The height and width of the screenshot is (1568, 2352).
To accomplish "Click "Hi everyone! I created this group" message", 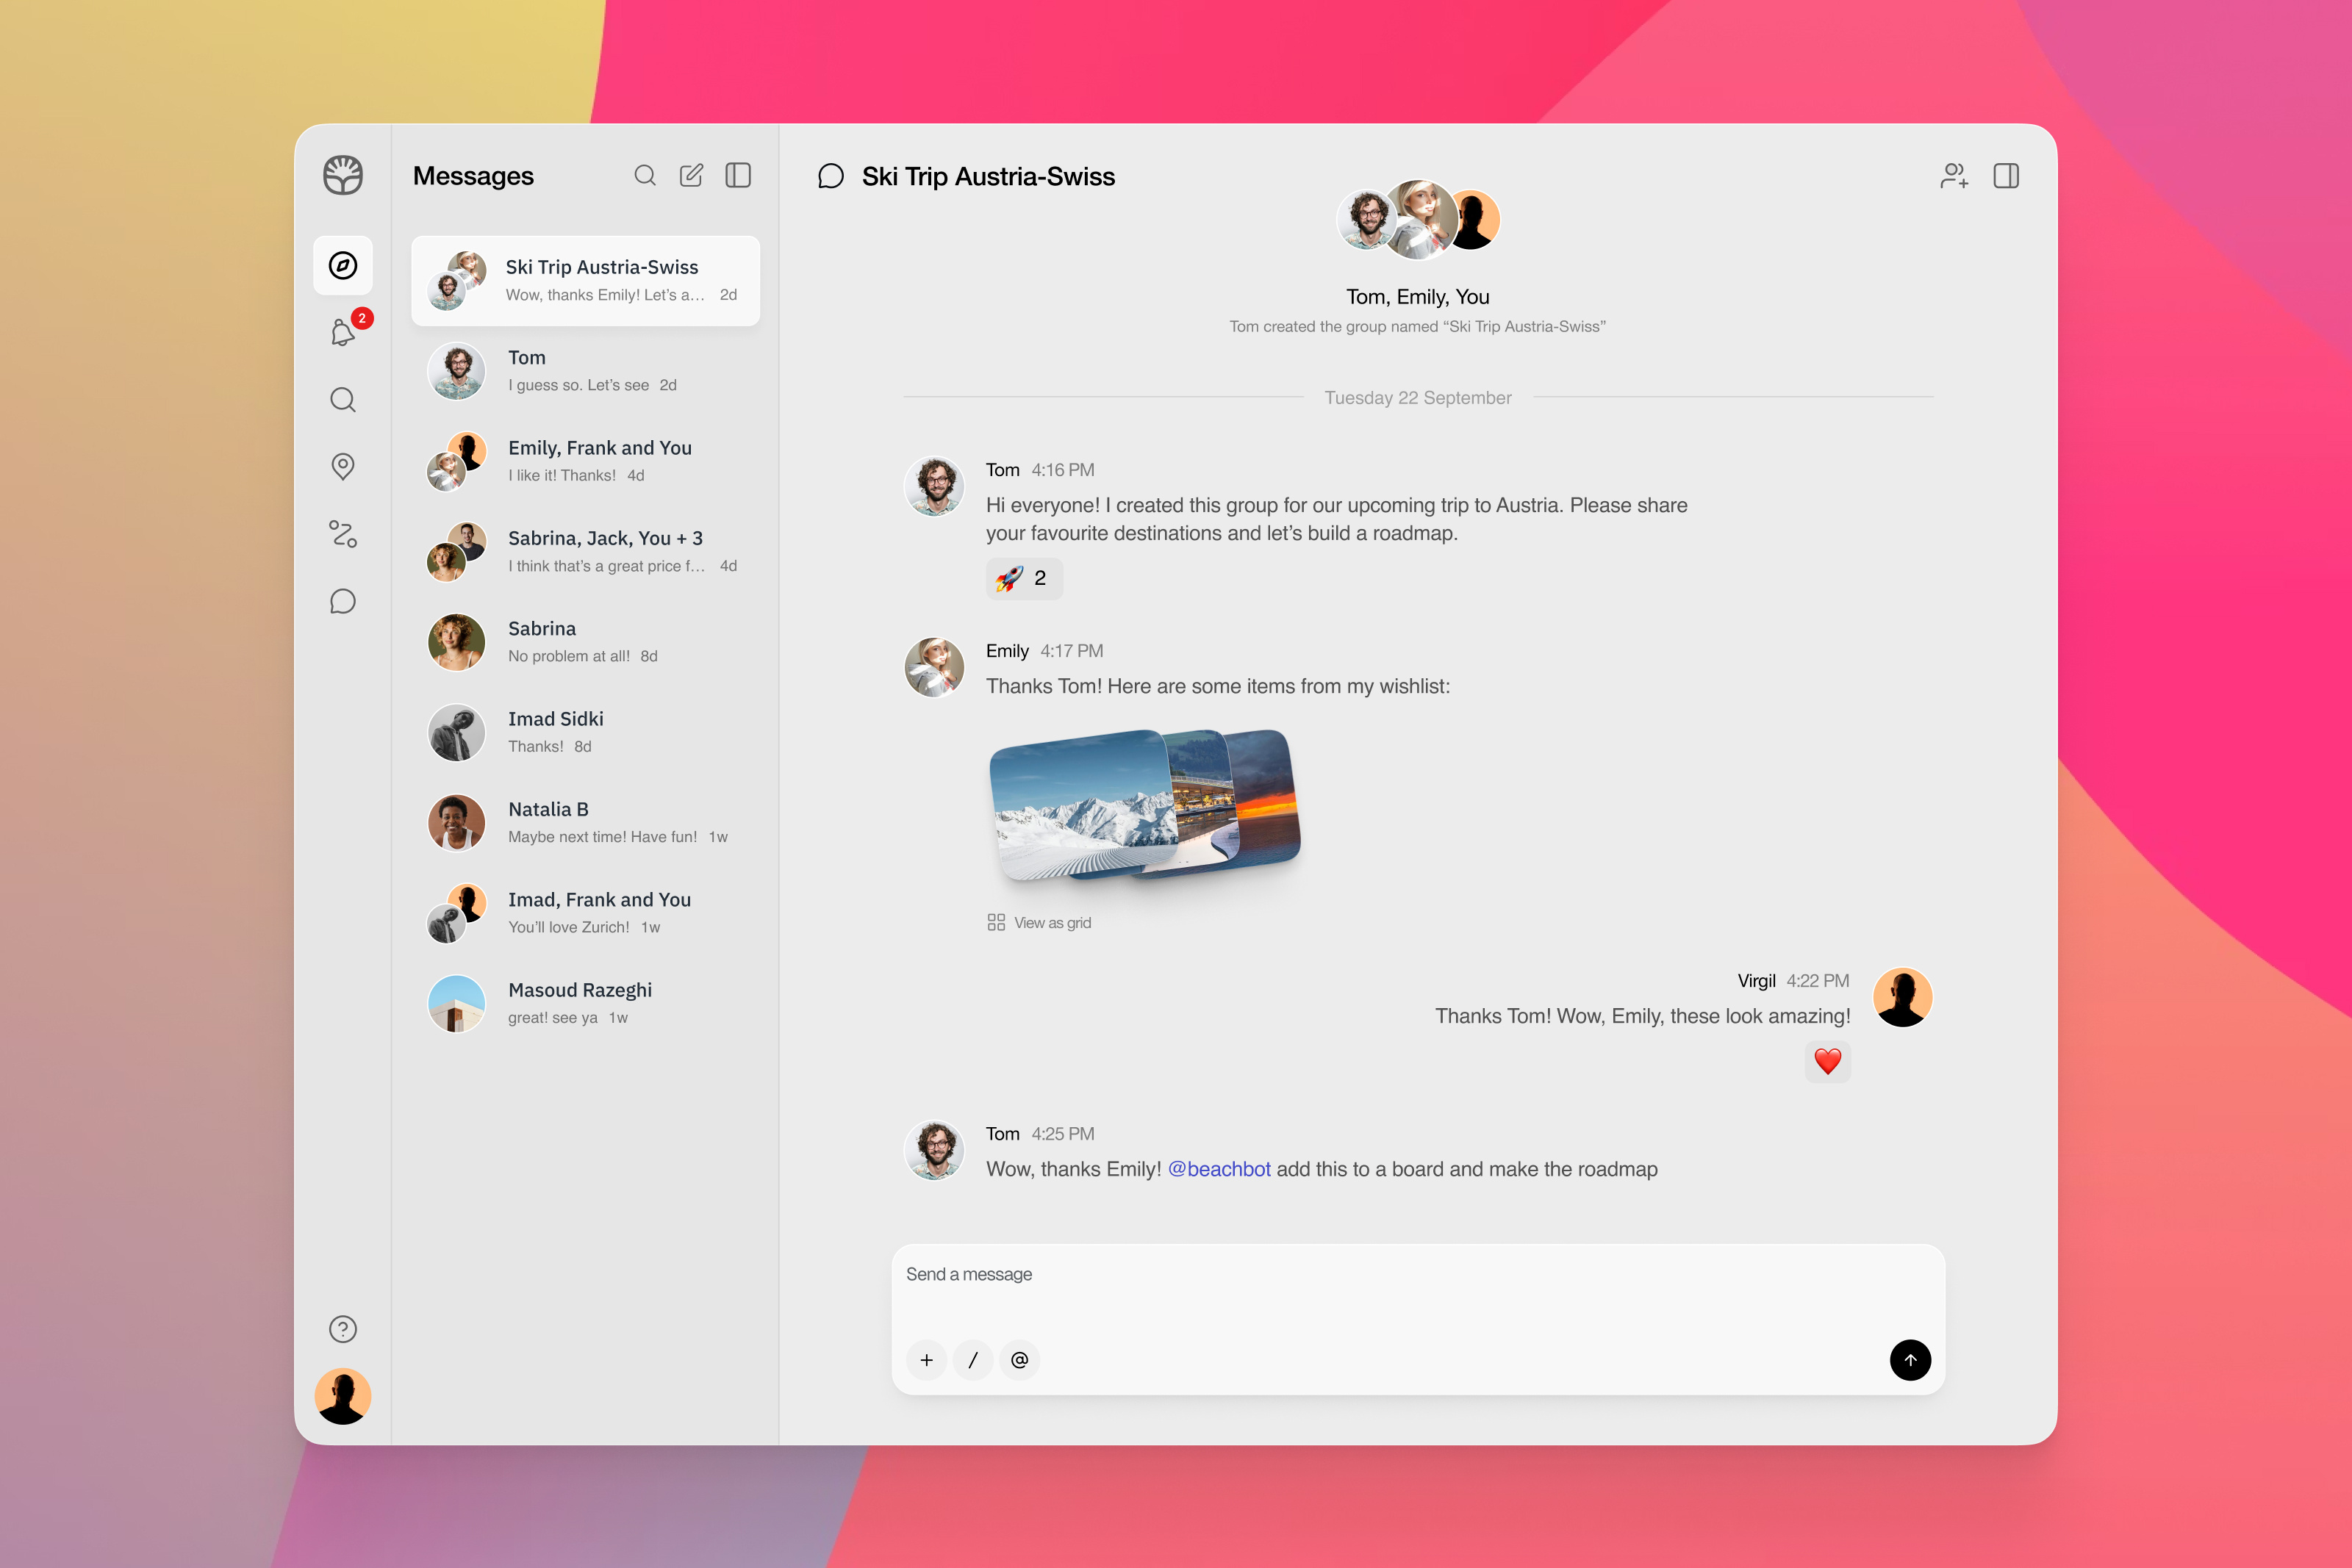I will click(x=1337, y=519).
